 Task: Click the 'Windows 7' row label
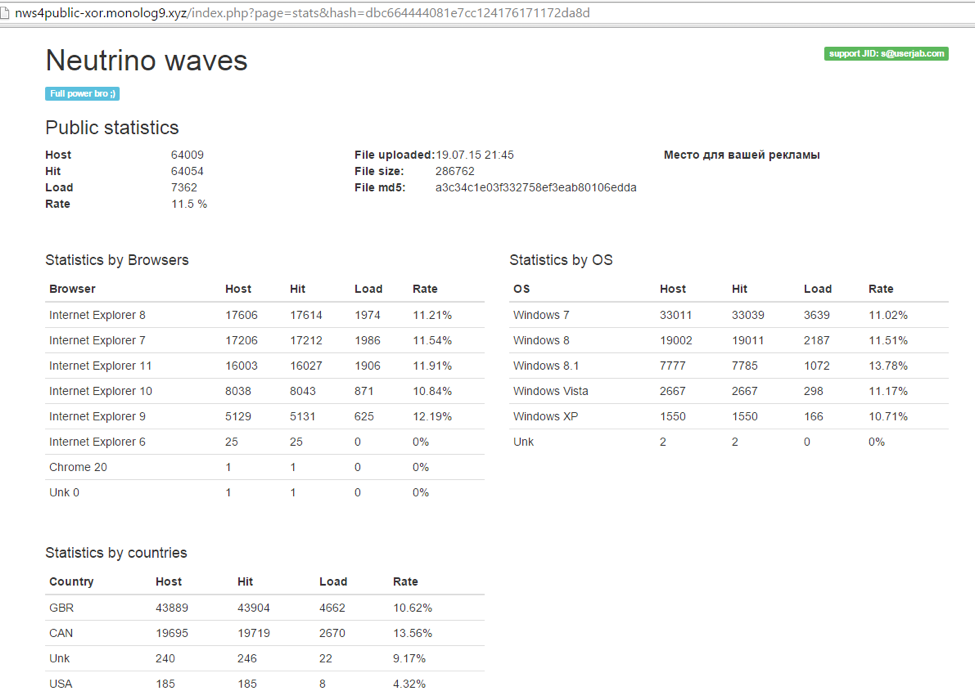point(541,315)
